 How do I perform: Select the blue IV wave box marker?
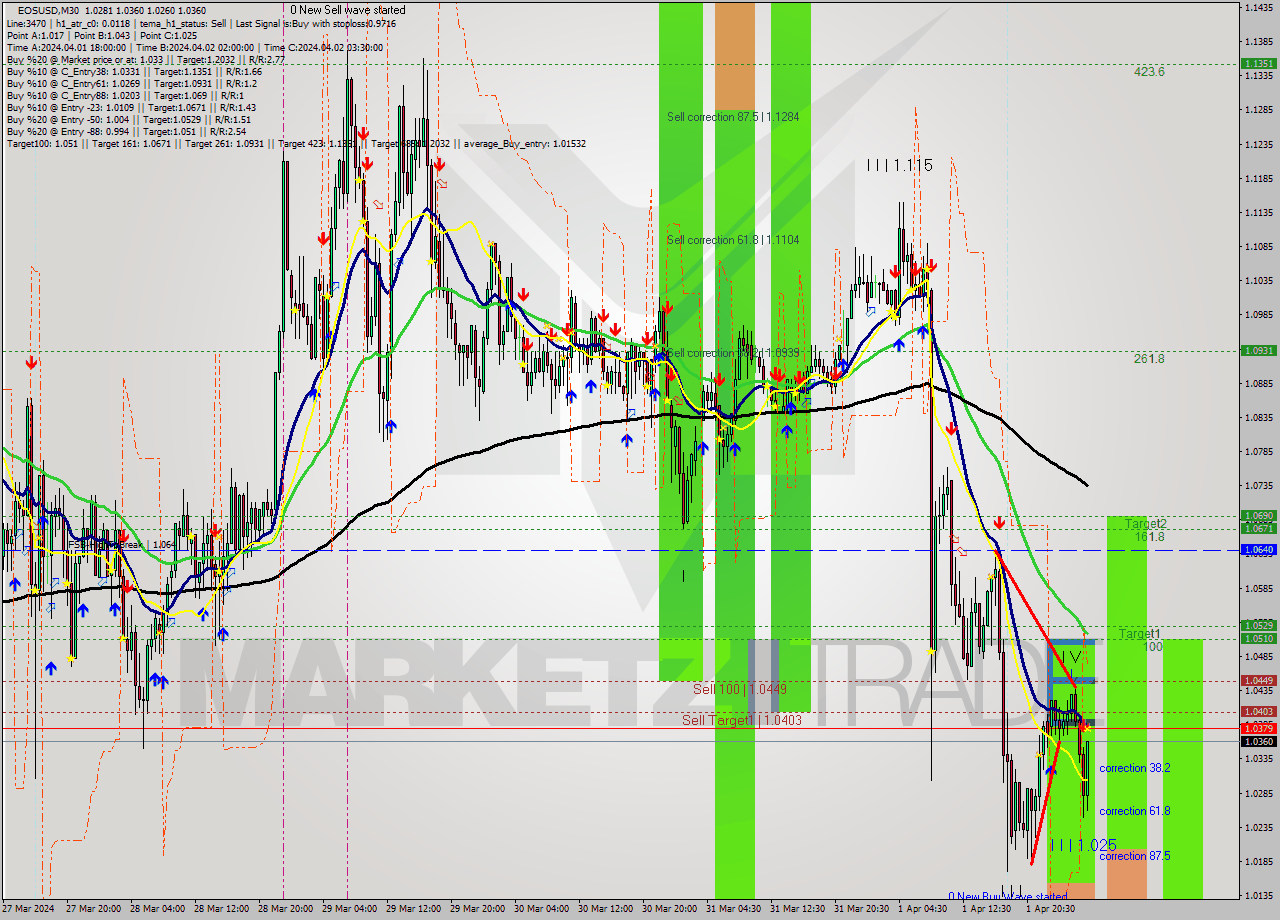click(1072, 657)
